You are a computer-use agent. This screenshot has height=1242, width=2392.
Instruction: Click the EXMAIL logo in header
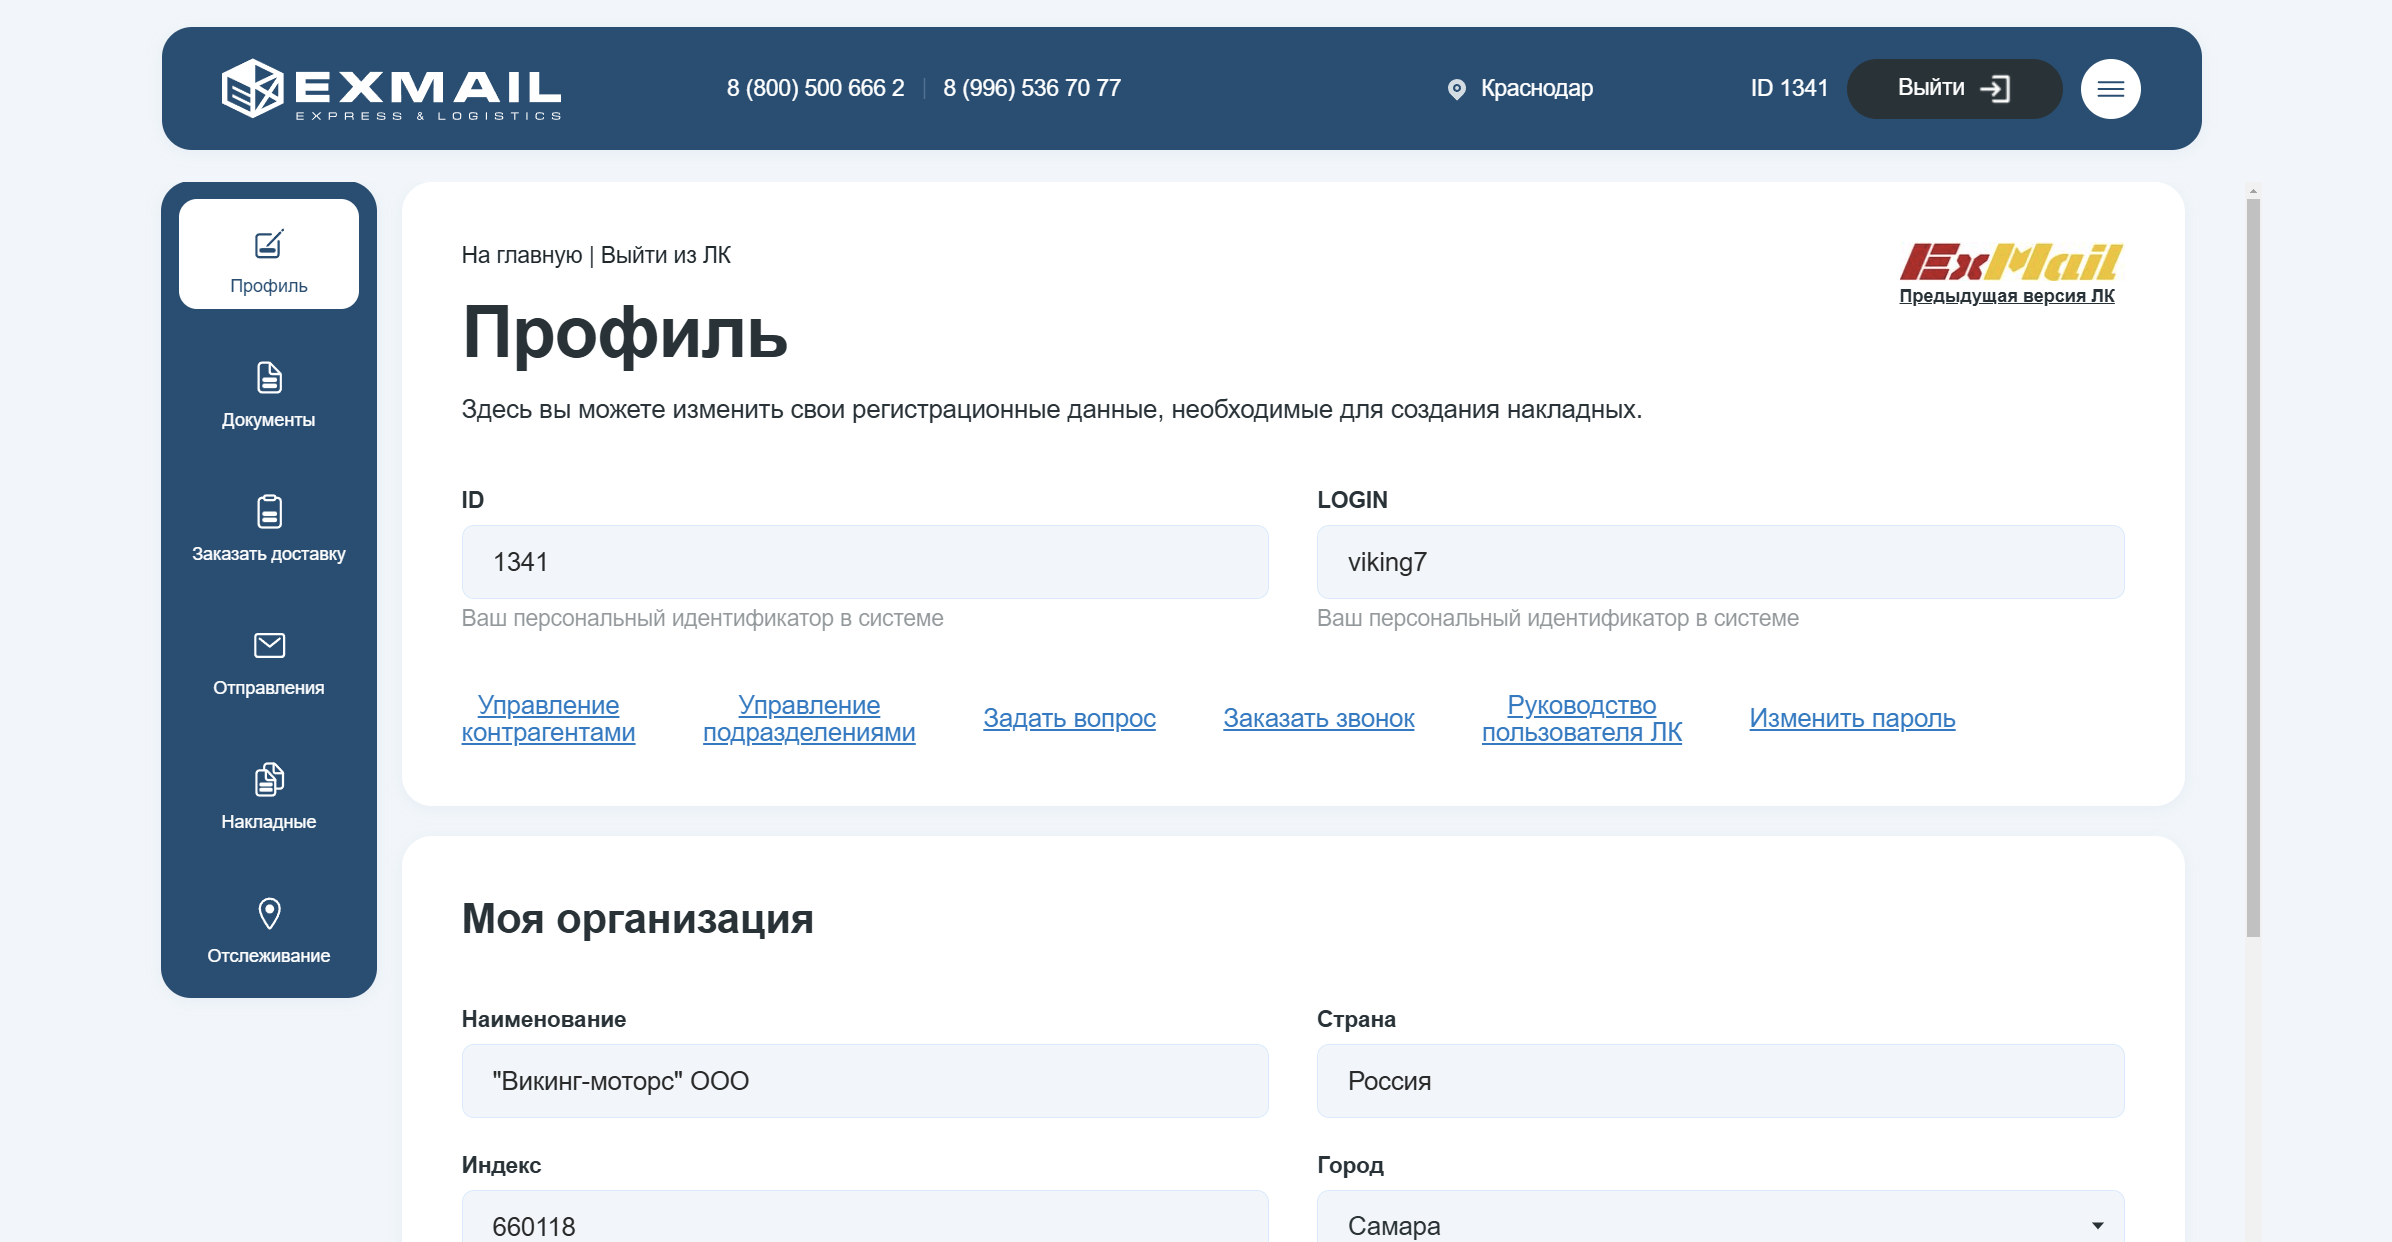391,89
